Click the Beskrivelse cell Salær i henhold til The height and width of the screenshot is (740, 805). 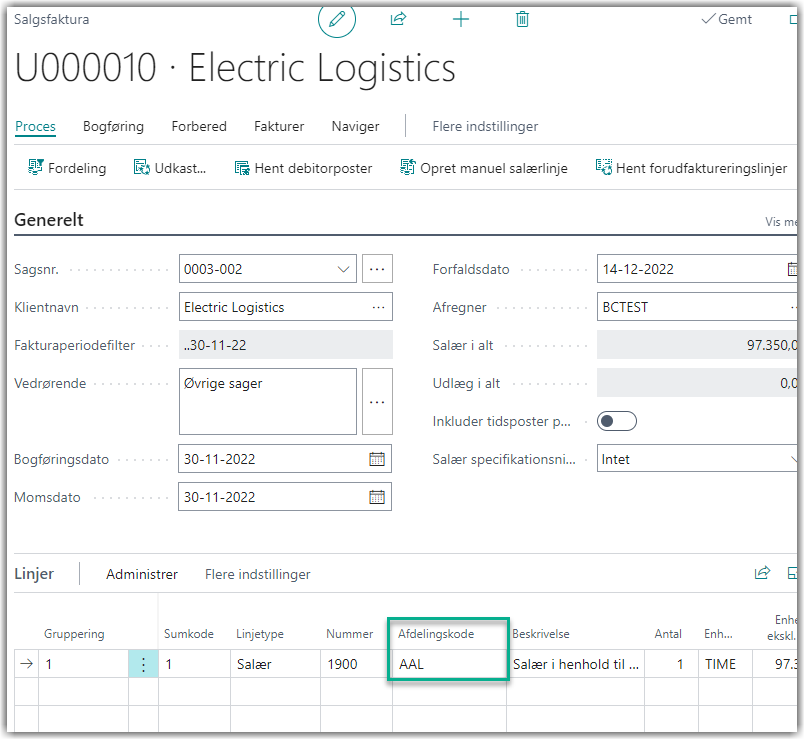coord(576,664)
